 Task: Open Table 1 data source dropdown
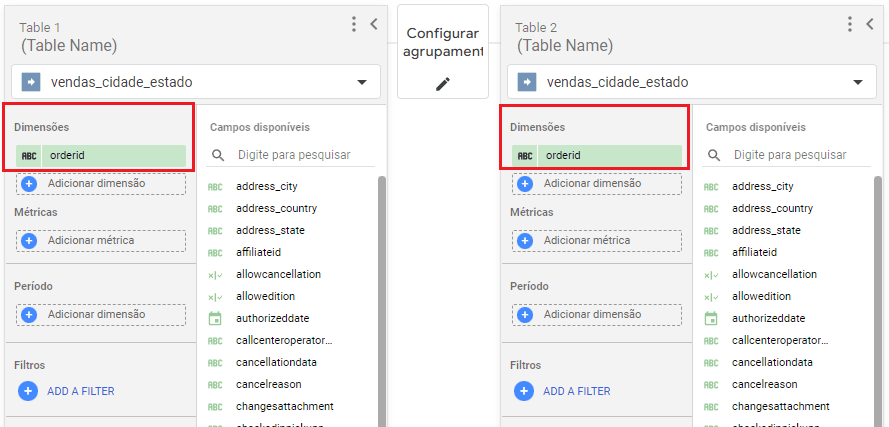(x=361, y=82)
